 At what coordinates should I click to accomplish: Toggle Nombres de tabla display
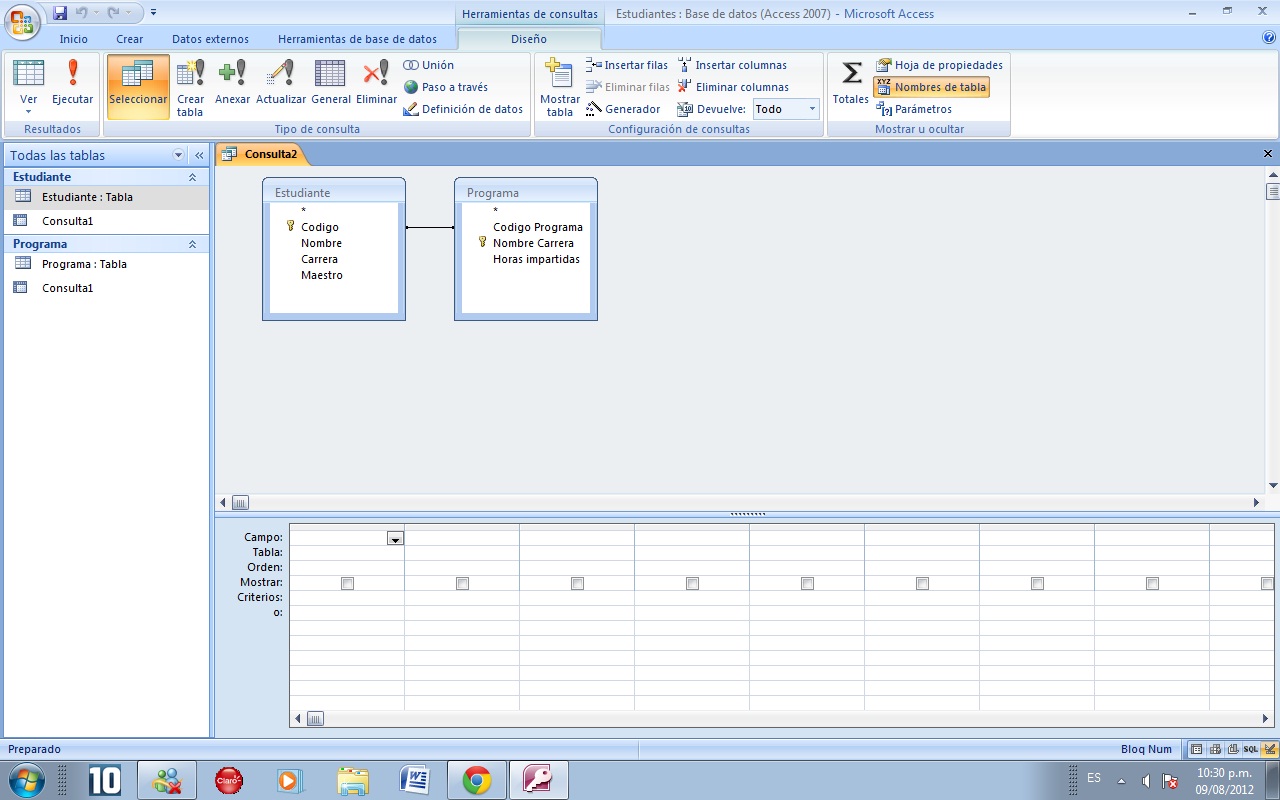pyautogui.click(x=931, y=87)
